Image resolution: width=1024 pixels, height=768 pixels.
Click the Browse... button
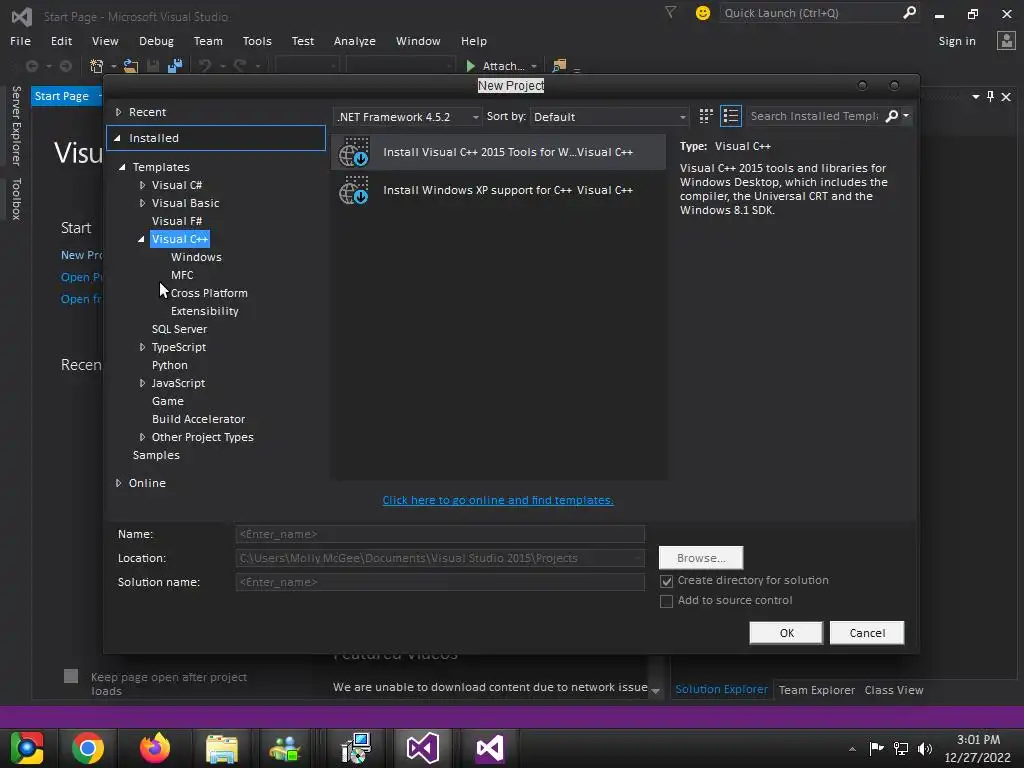(x=701, y=558)
